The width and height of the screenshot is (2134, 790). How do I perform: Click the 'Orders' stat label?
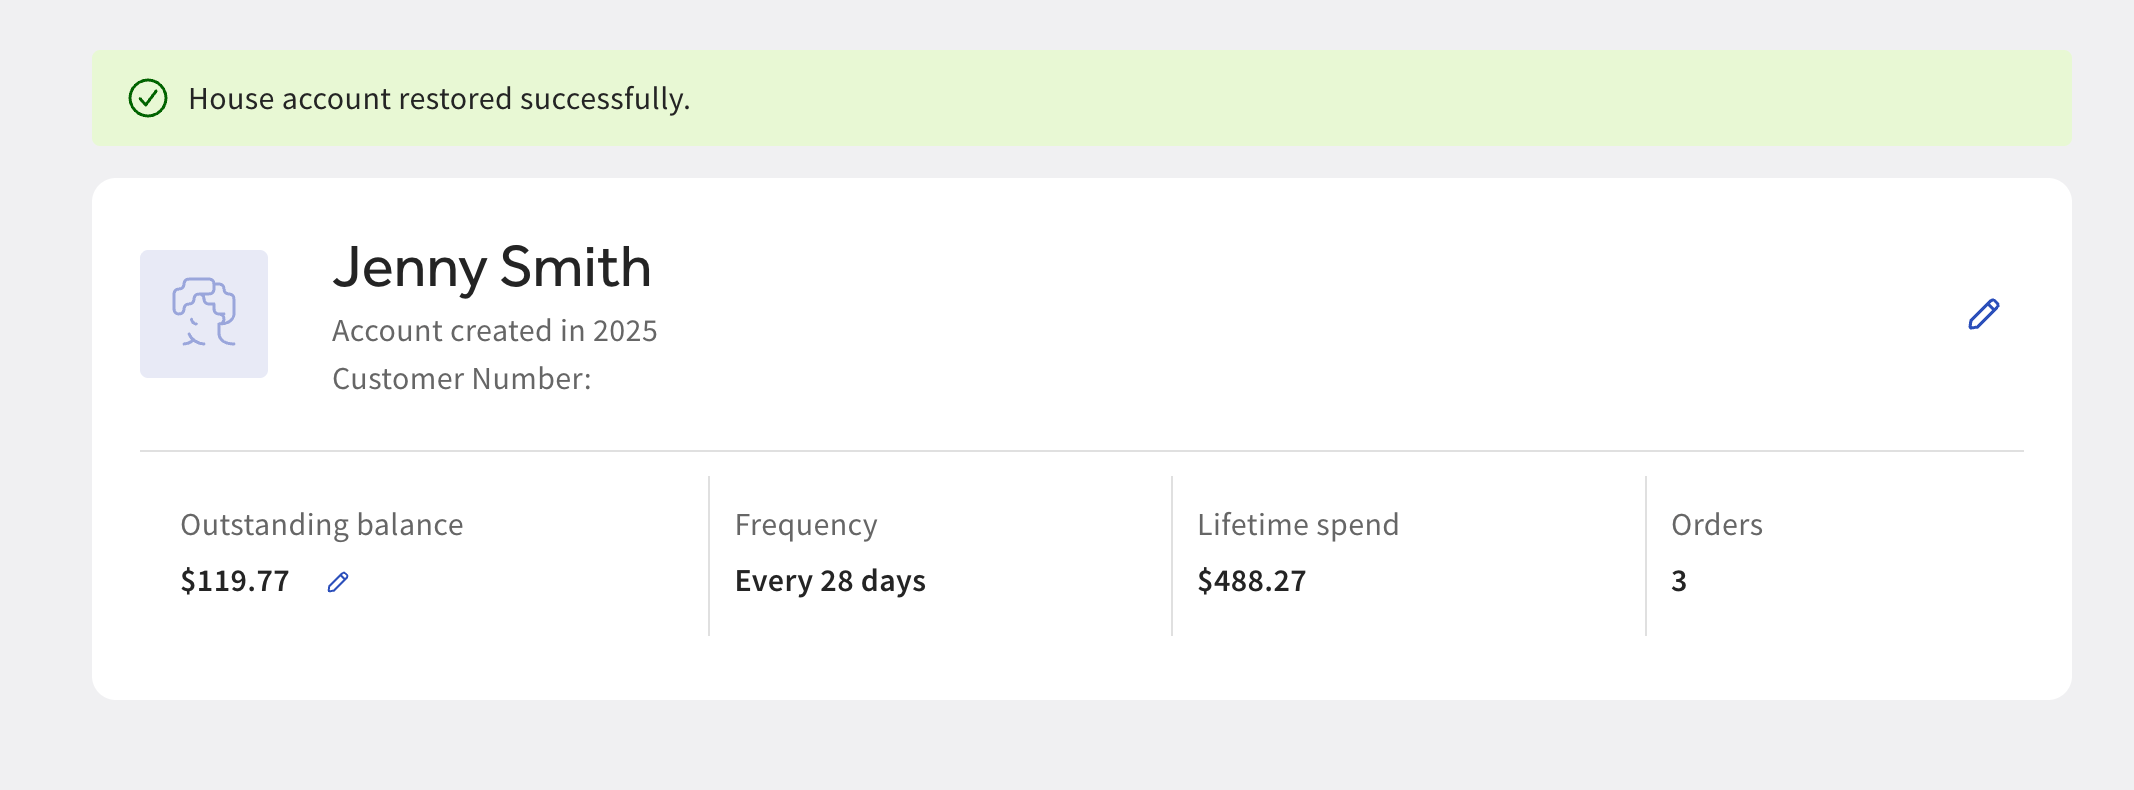pos(1716,524)
